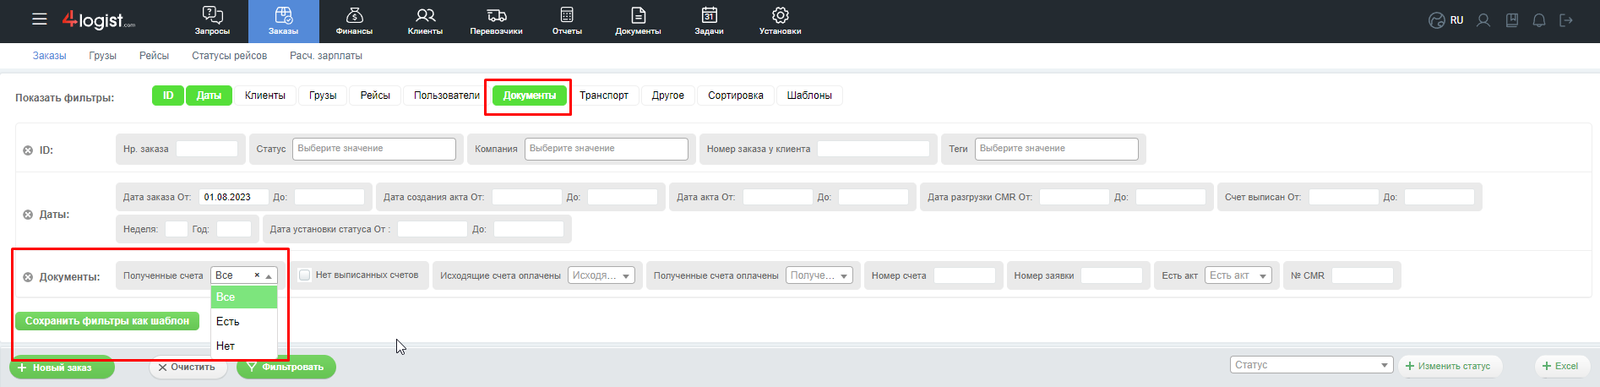Open Задачи calendar icon

709,15
